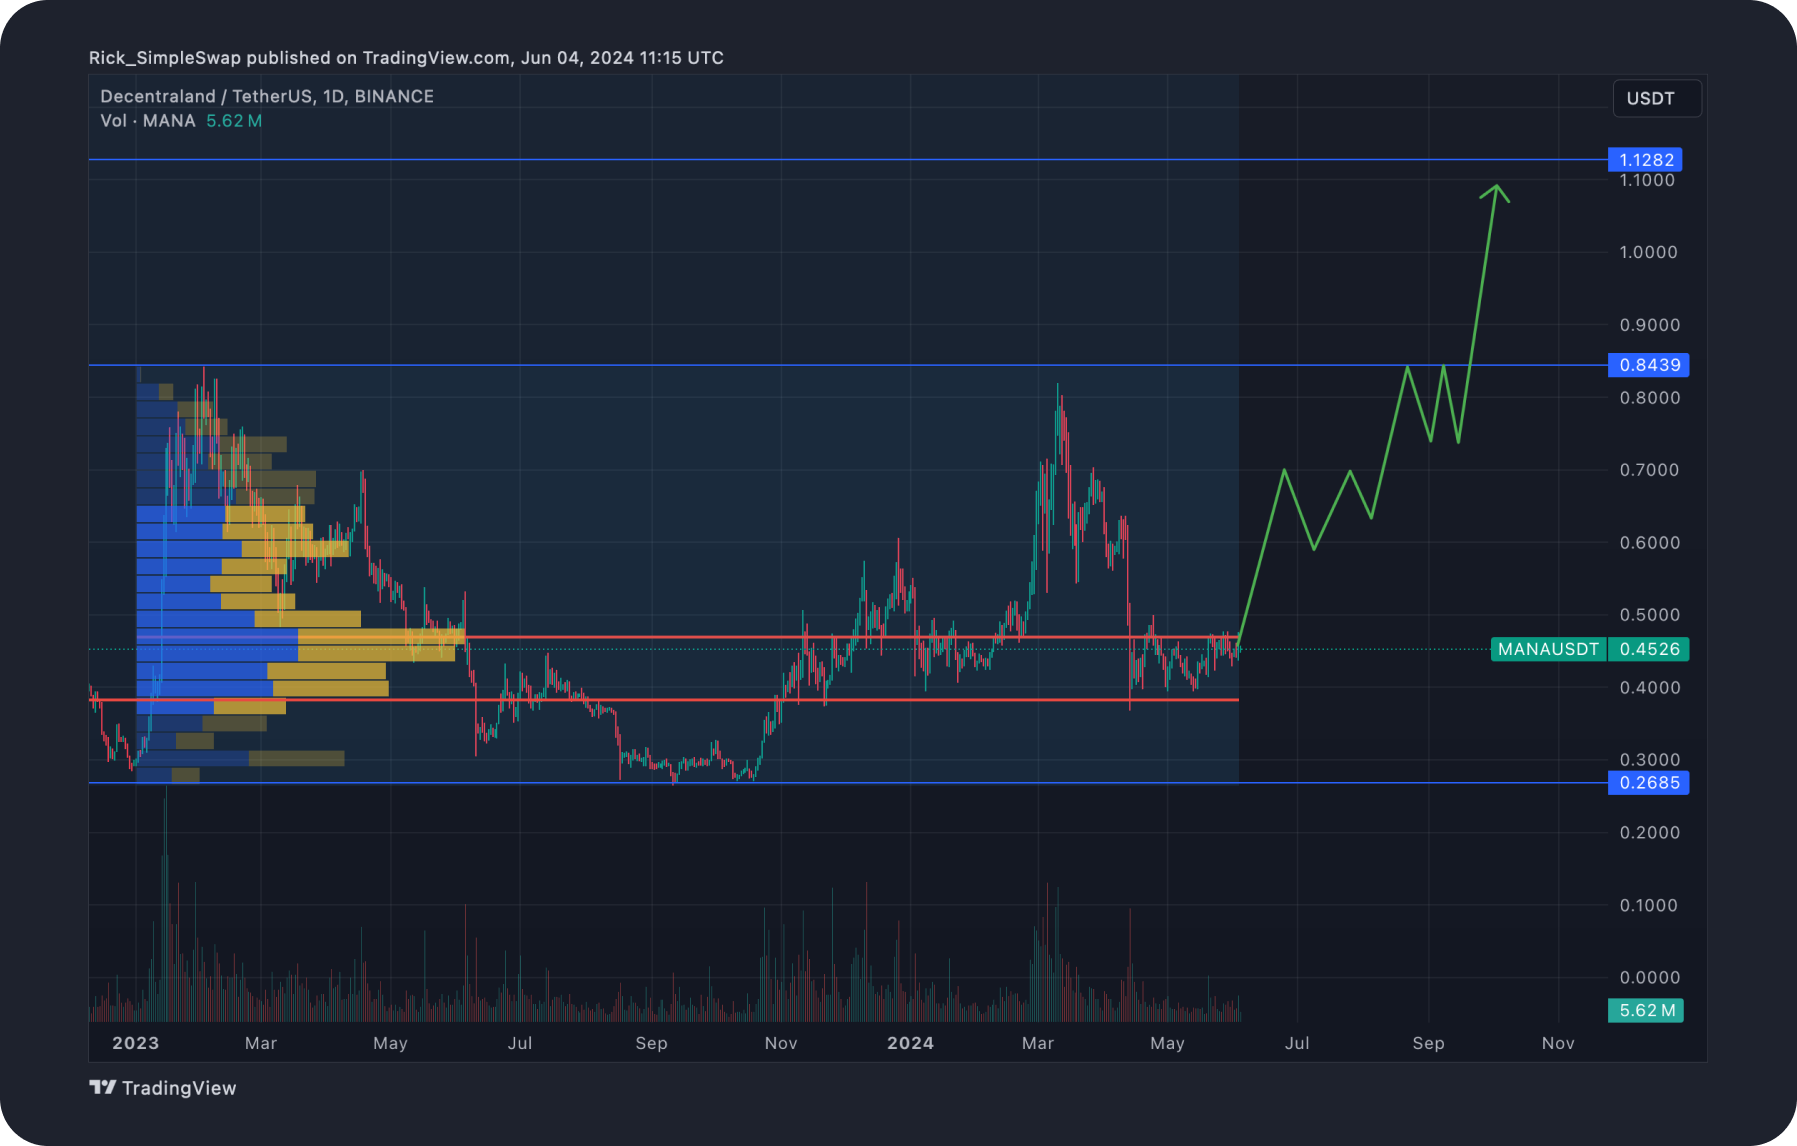This screenshot has height=1146, width=1797.
Task: Click the blue 0.2685 price level label
Action: click(1647, 783)
